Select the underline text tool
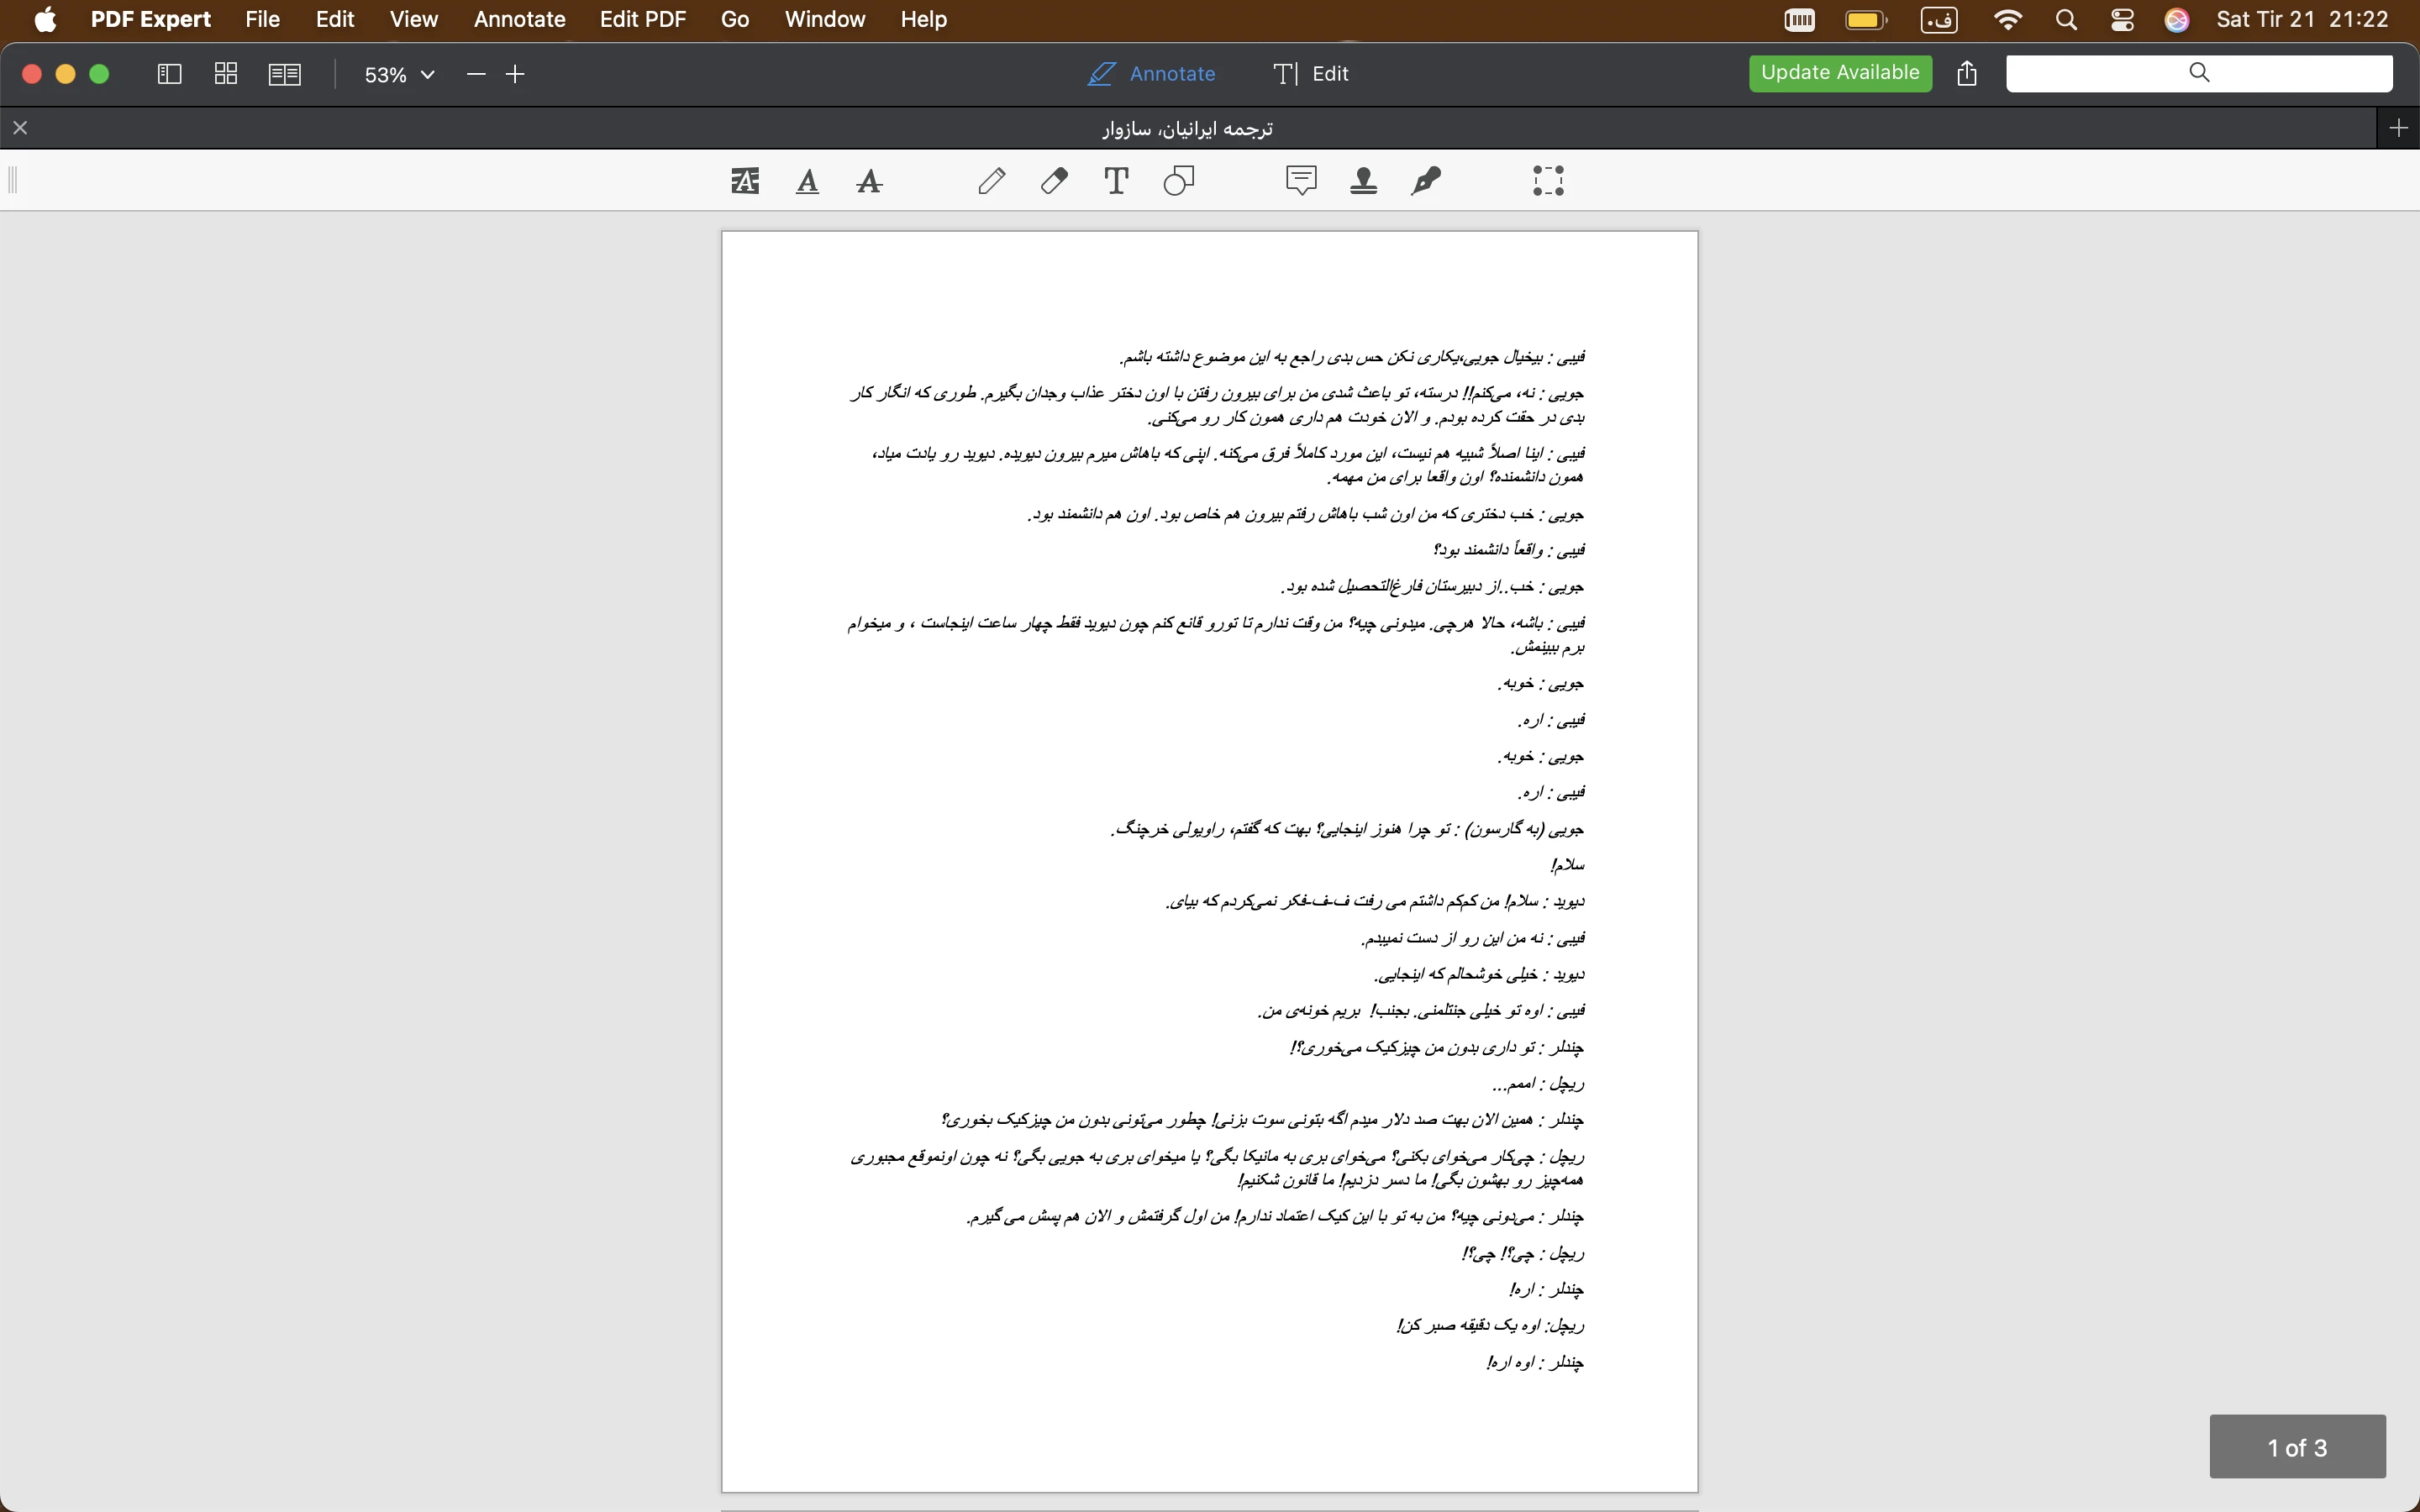 click(x=807, y=181)
